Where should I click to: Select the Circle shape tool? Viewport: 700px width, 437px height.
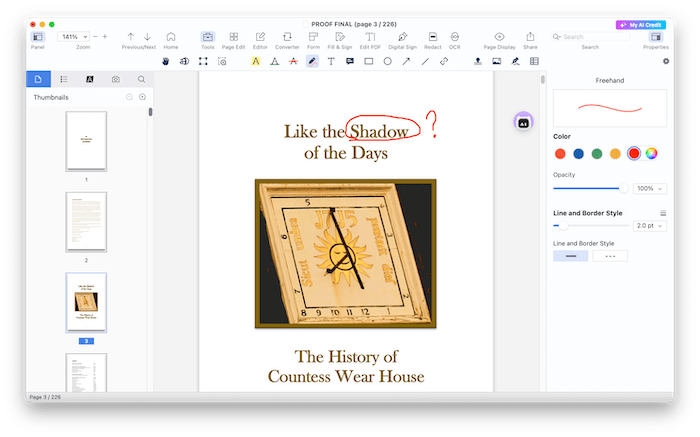(x=388, y=61)
